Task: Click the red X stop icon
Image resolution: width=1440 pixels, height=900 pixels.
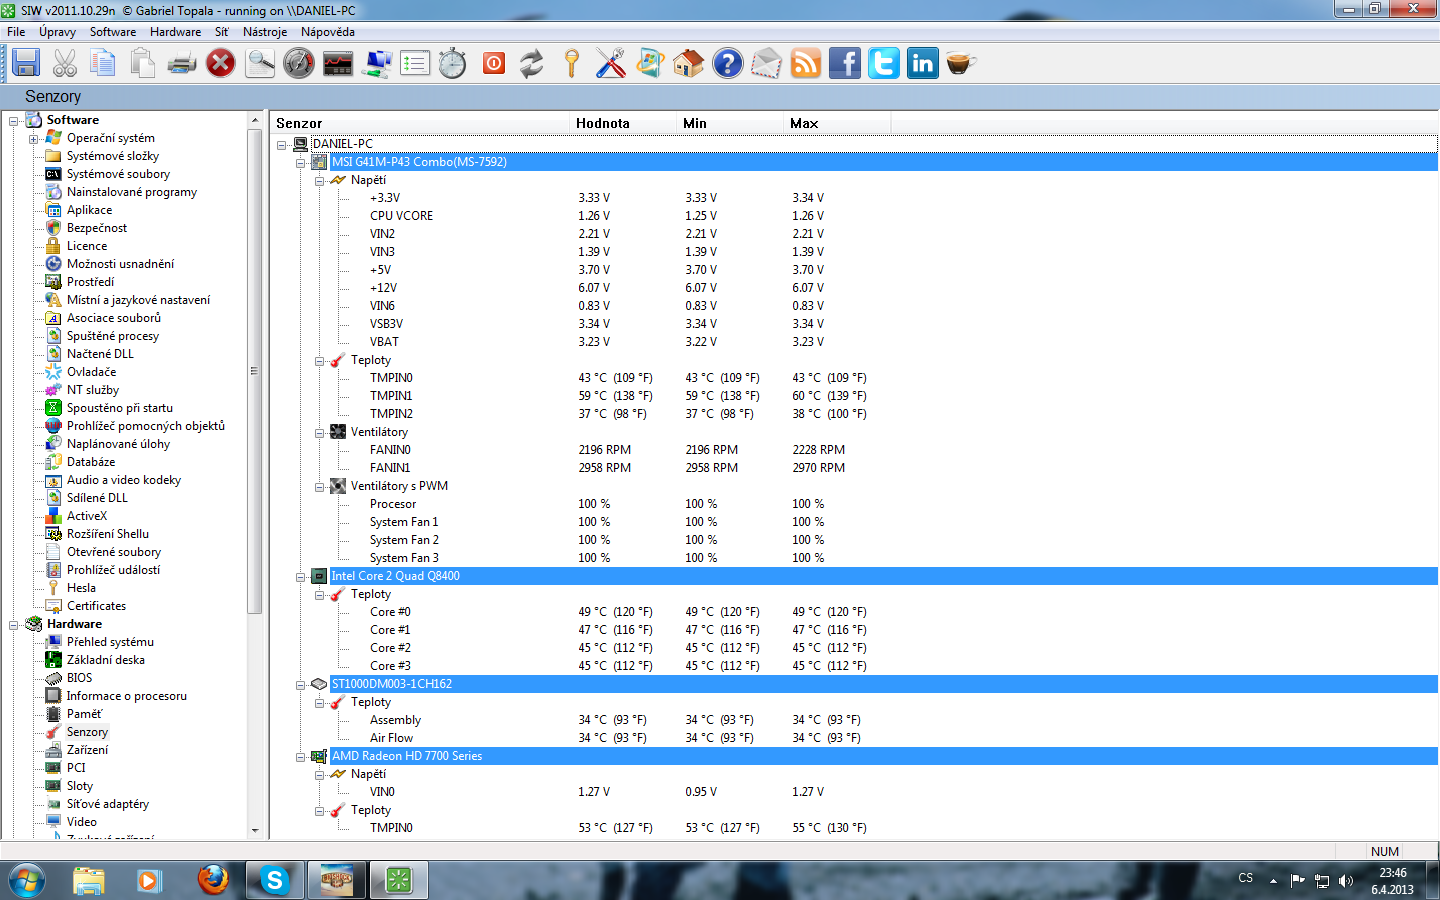Action: [220, 64]
